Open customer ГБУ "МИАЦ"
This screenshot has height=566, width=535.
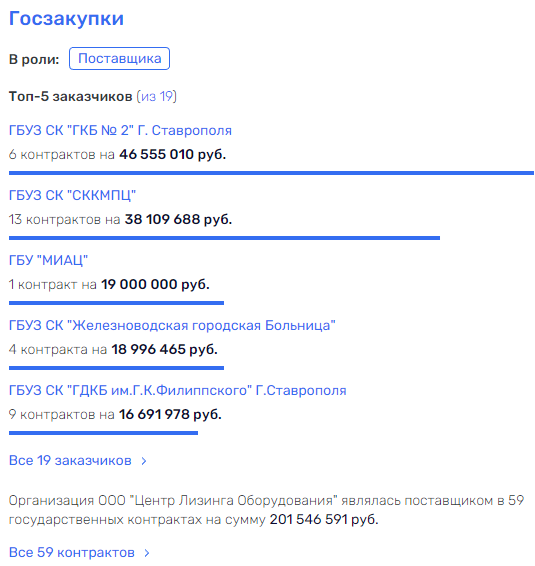pyautogui.click(x=48, y=260)
